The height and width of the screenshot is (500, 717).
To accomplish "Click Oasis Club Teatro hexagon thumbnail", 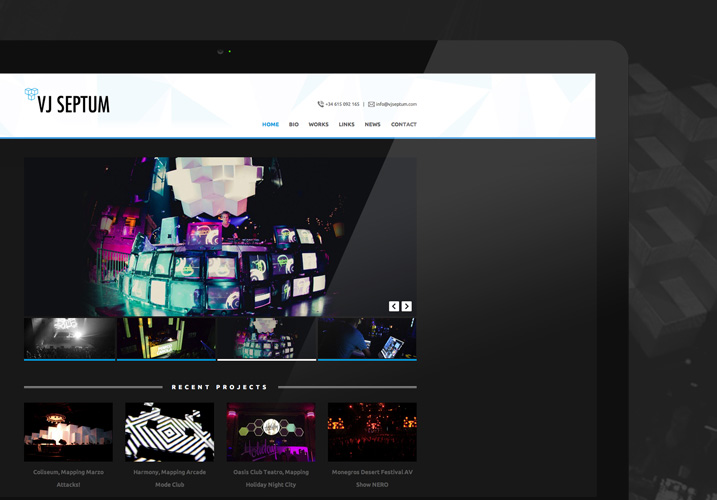I will pos(270,432).
